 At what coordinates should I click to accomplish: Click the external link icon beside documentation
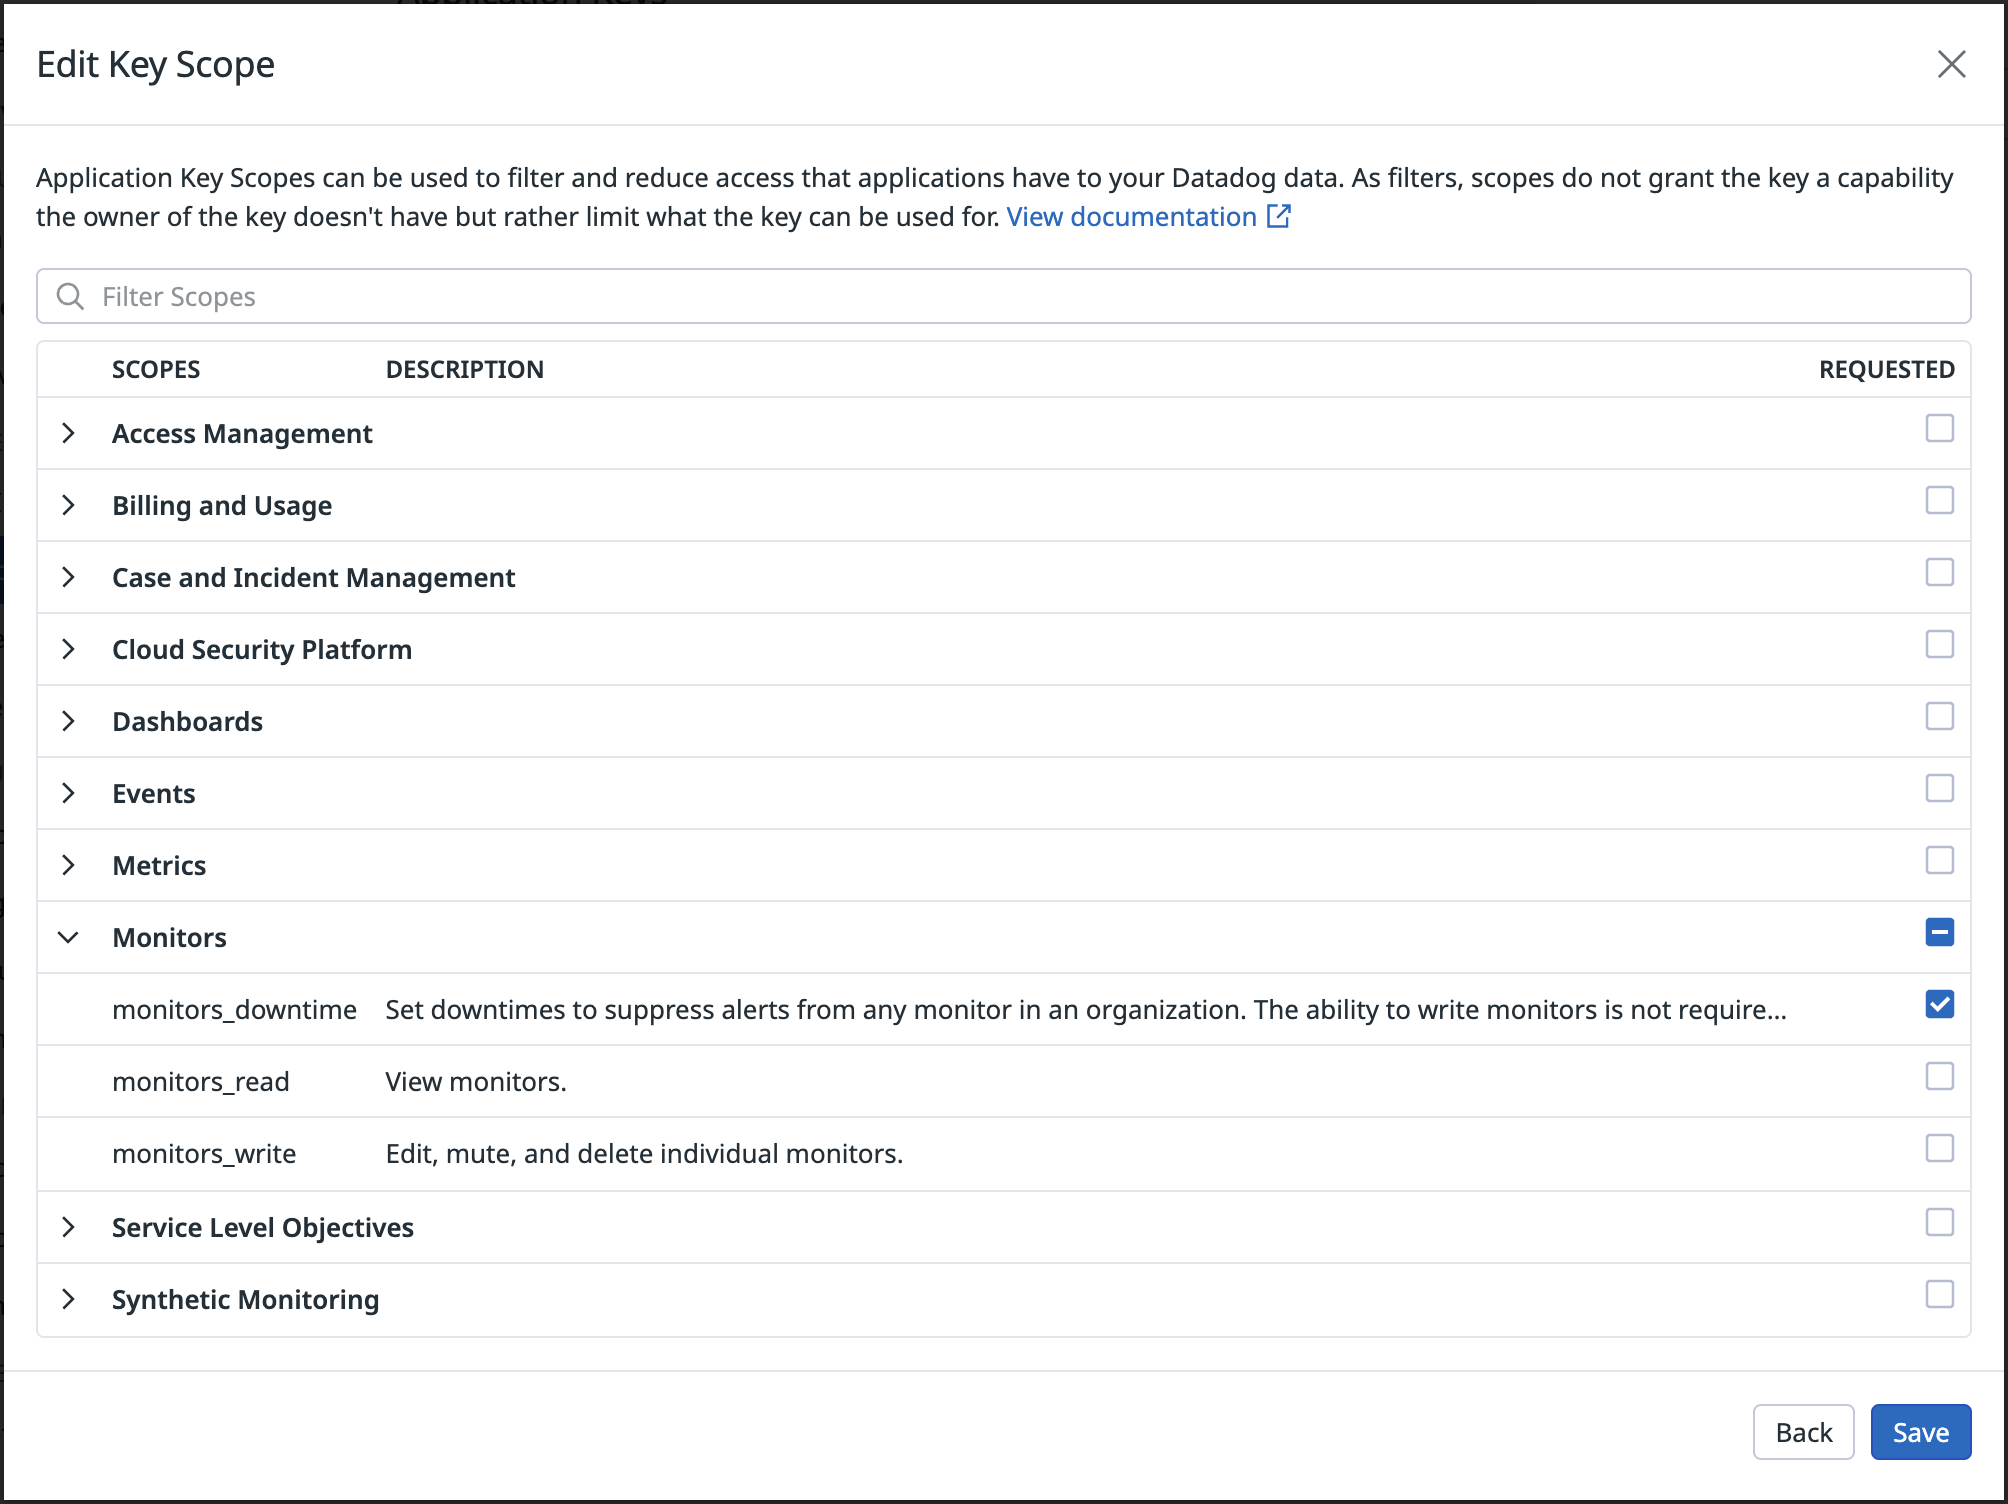(1278, 216)
